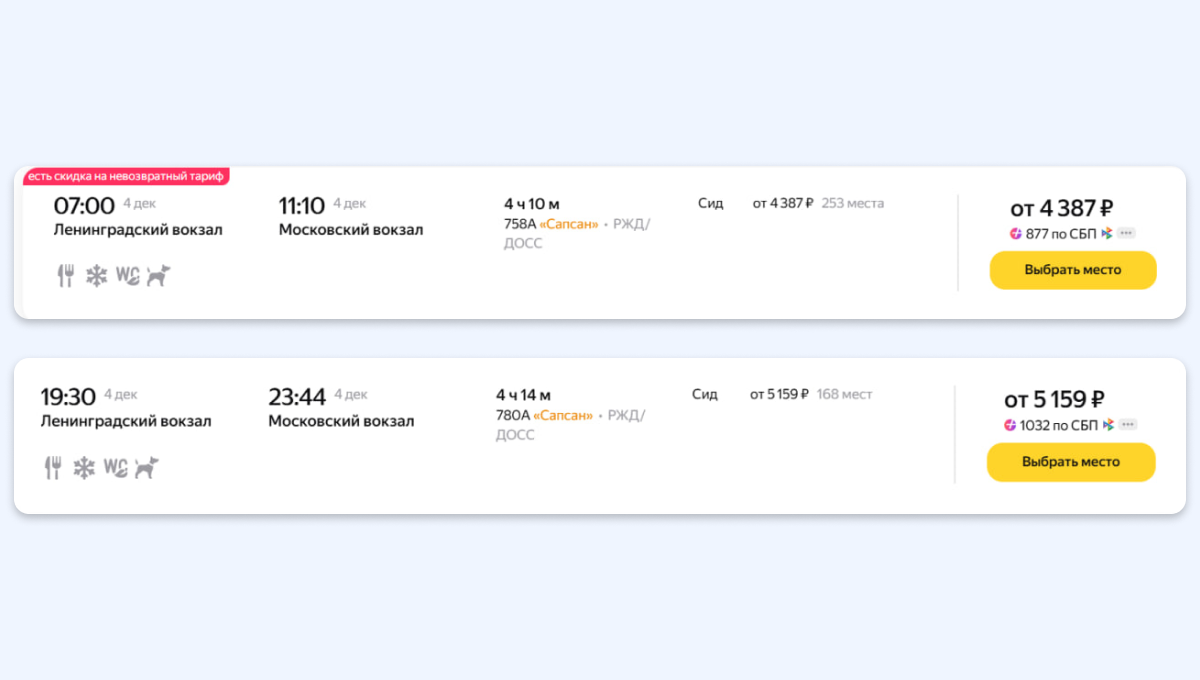Viewport: 1200px width, 680px height.
Task: Click the non-refundable fare discount badge
Action: click(127, 176)
